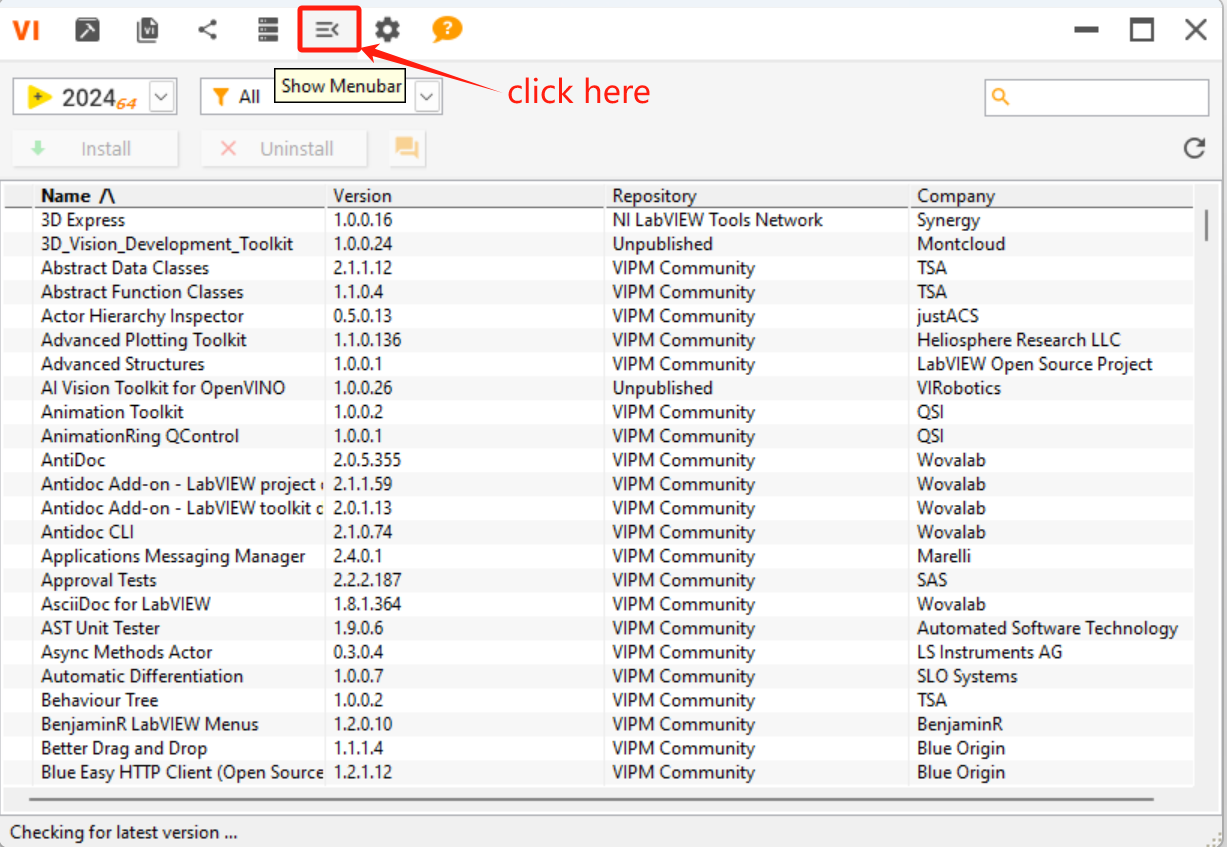The height and width of the screenshot is (847, 1227).
Task: Click in the package search field
Action: tap(1108, 97)
